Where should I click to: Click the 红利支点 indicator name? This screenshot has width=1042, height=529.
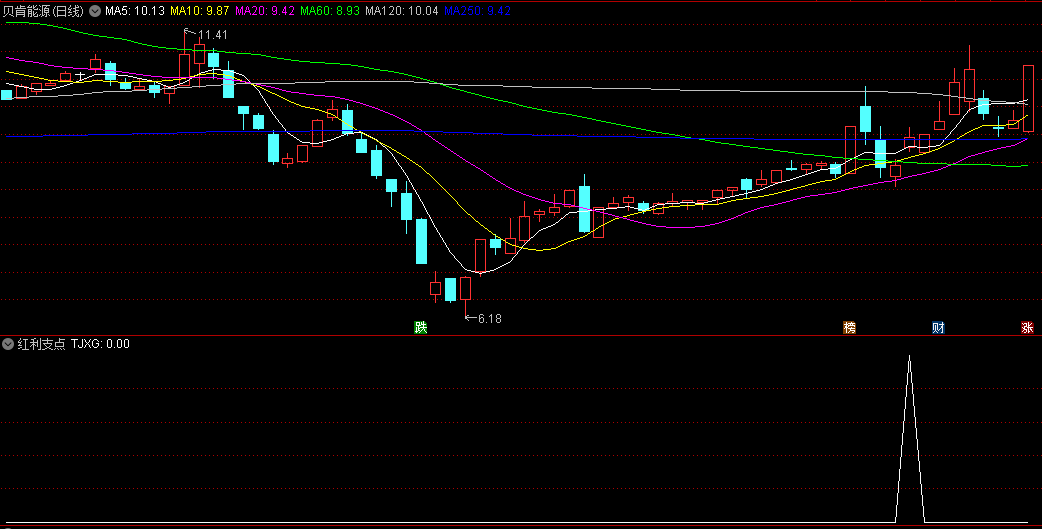coord(41,344)
